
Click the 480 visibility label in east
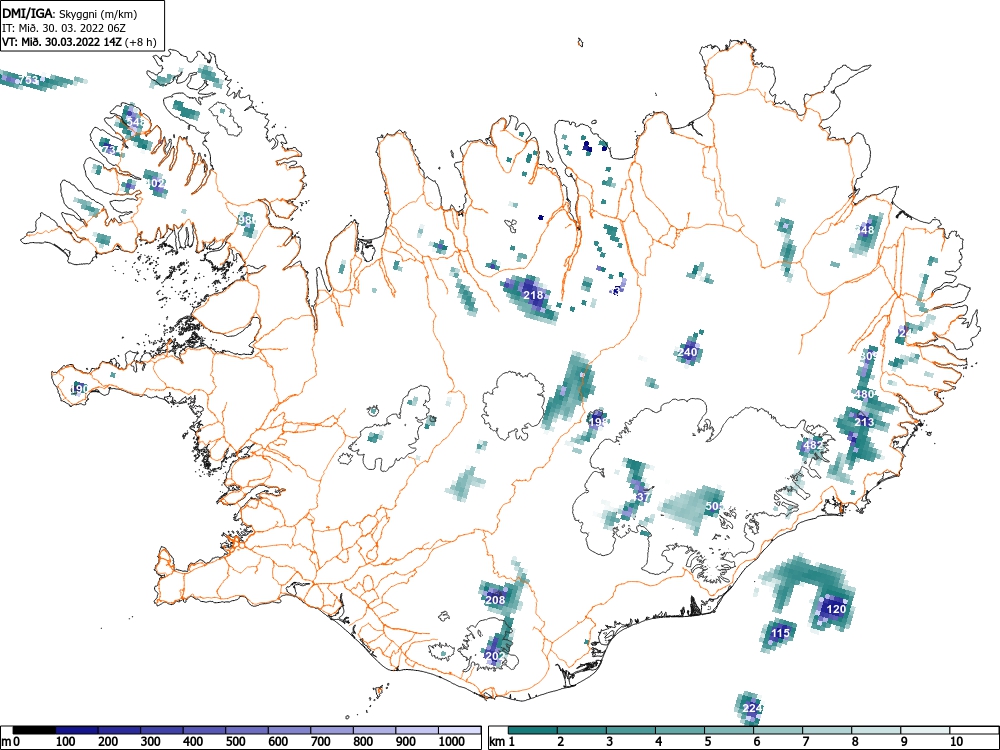(864, 394)
